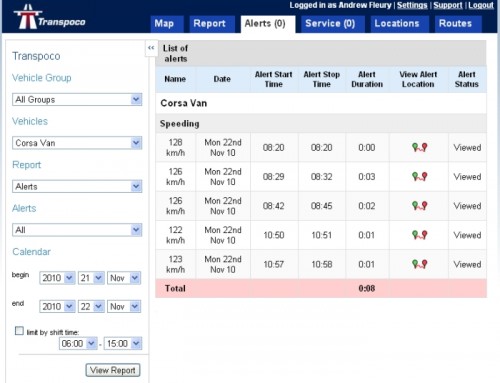View alert location for 123 km/h alert
500x383 pixels.
tap(420, 264)
